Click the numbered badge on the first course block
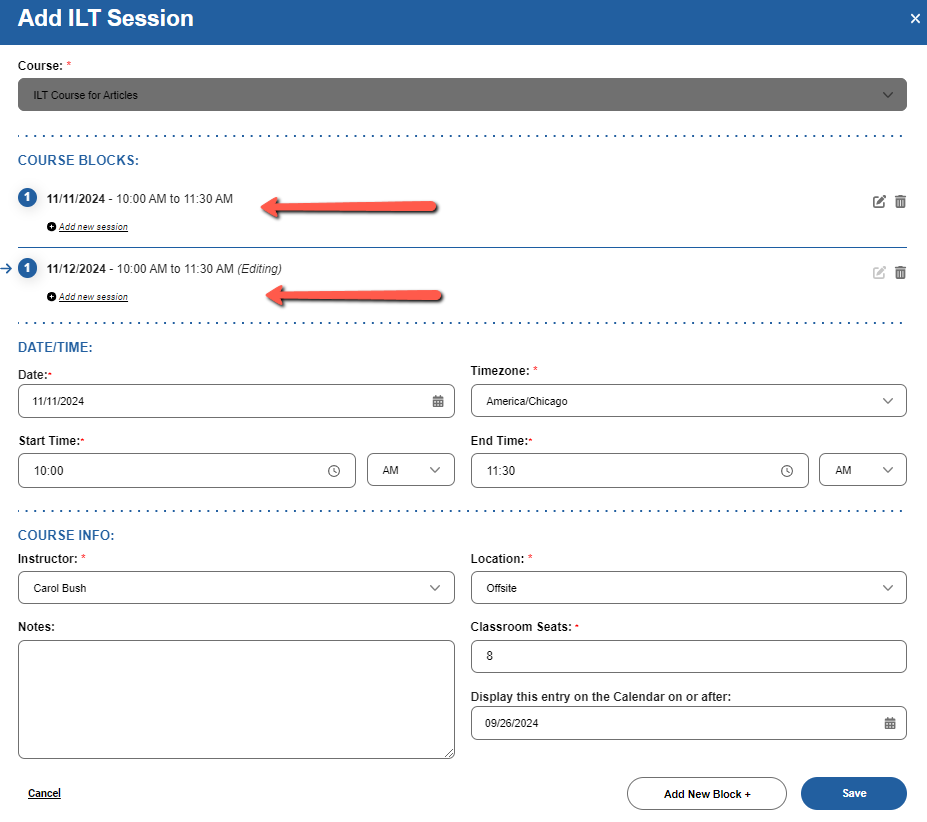The image size is (927, 822). [27, 197]
